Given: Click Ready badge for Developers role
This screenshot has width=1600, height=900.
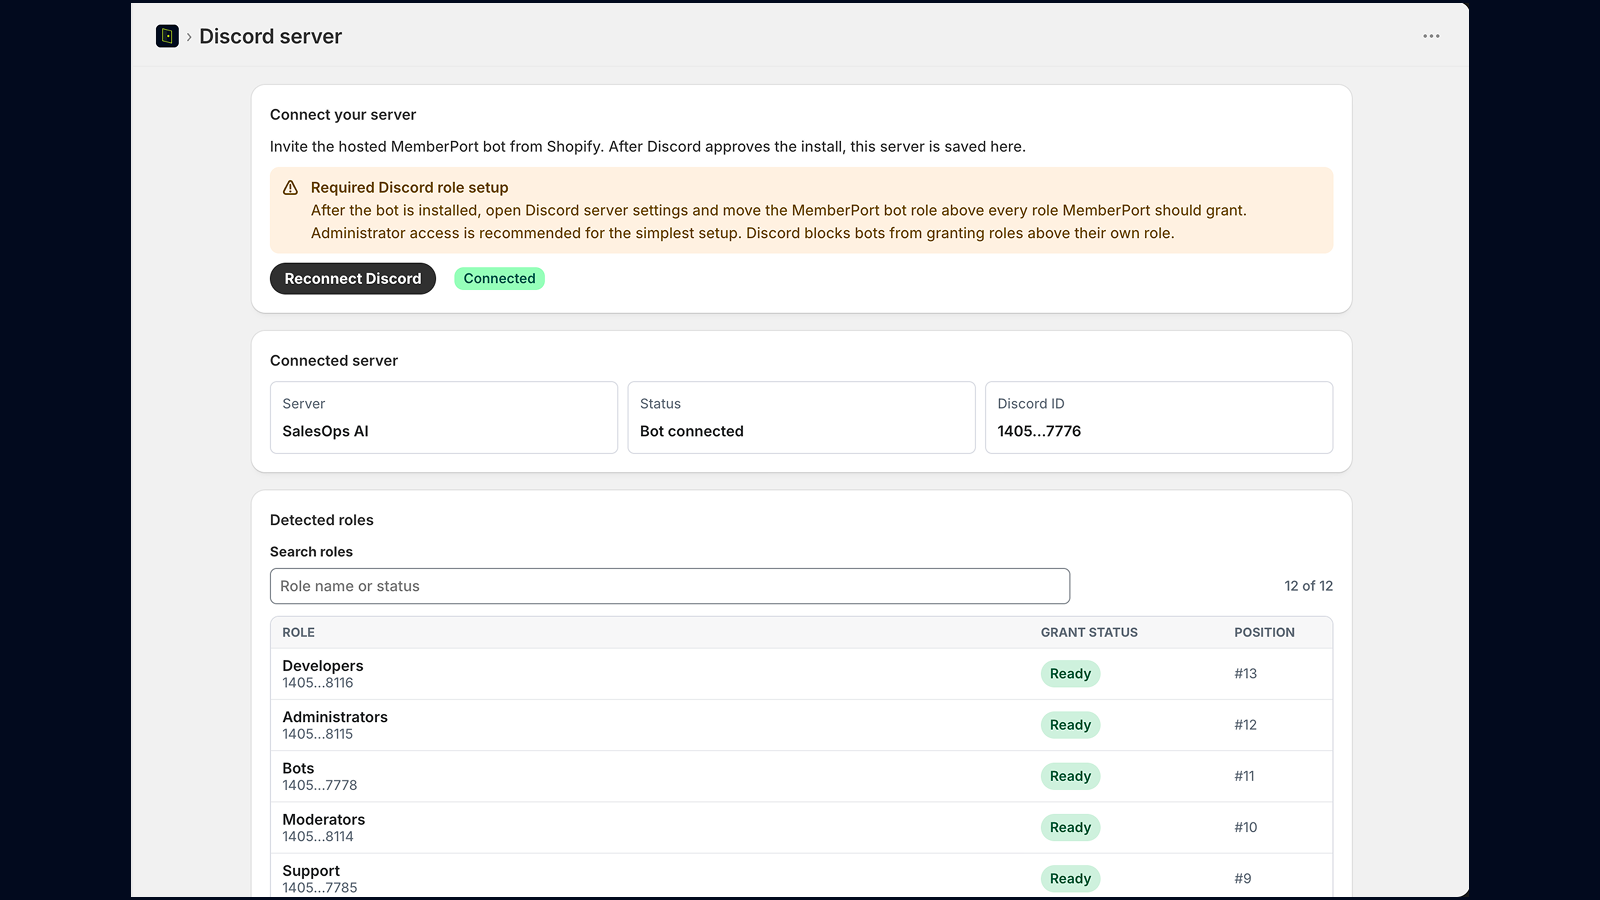Looking at the screenshot, I should [1070, 674].
